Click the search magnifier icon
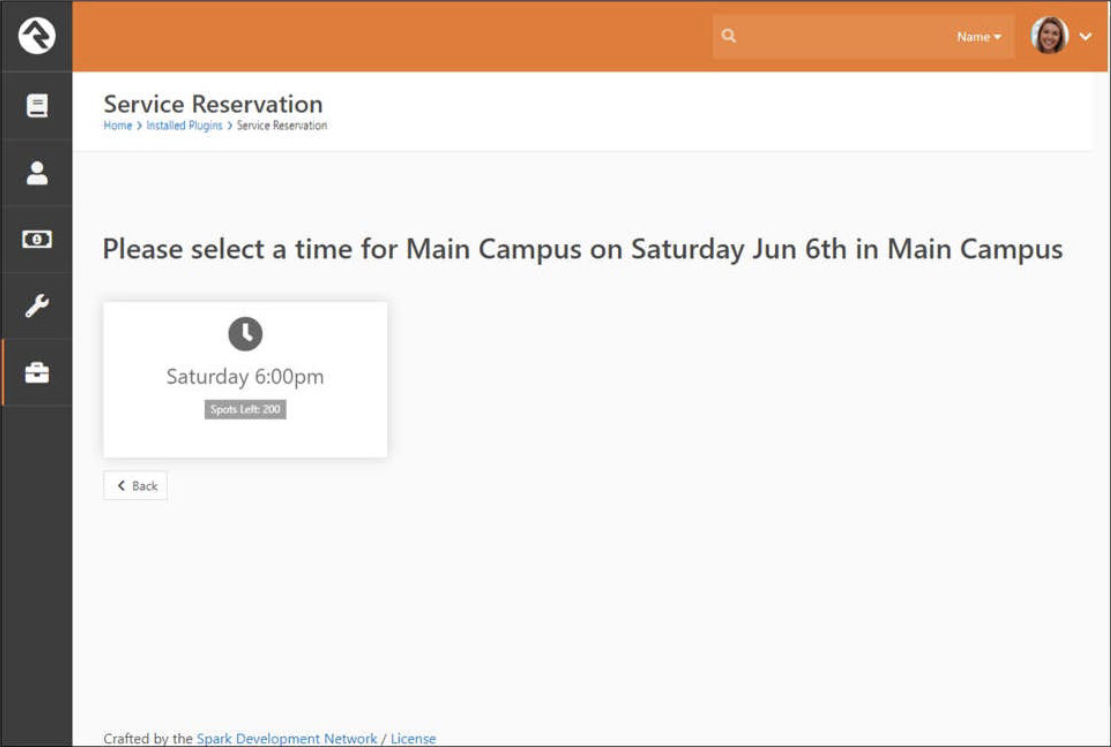The width and height of the screenshot is (1111, 747). coord(729,36)
